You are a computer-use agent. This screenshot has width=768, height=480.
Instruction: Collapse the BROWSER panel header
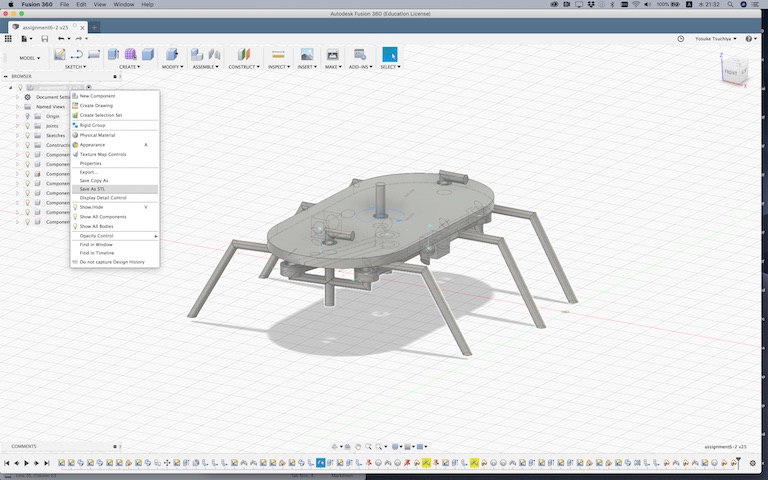point(6,76)
